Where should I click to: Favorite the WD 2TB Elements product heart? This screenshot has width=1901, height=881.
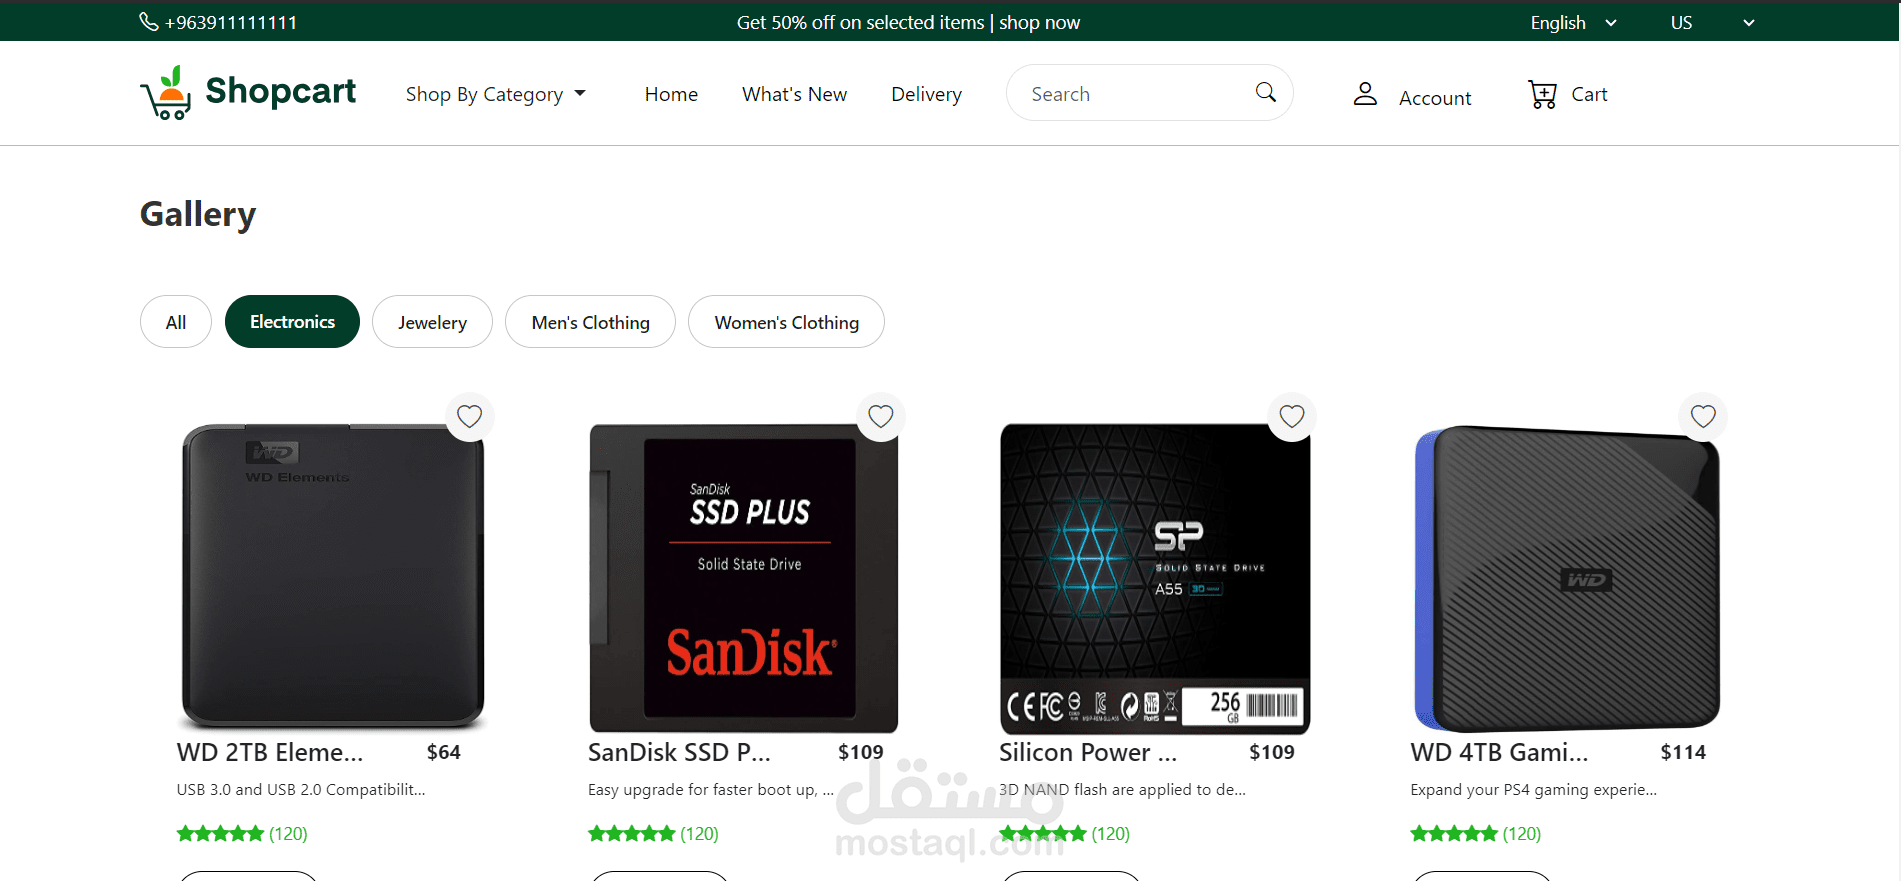click(x=470, y=417)
